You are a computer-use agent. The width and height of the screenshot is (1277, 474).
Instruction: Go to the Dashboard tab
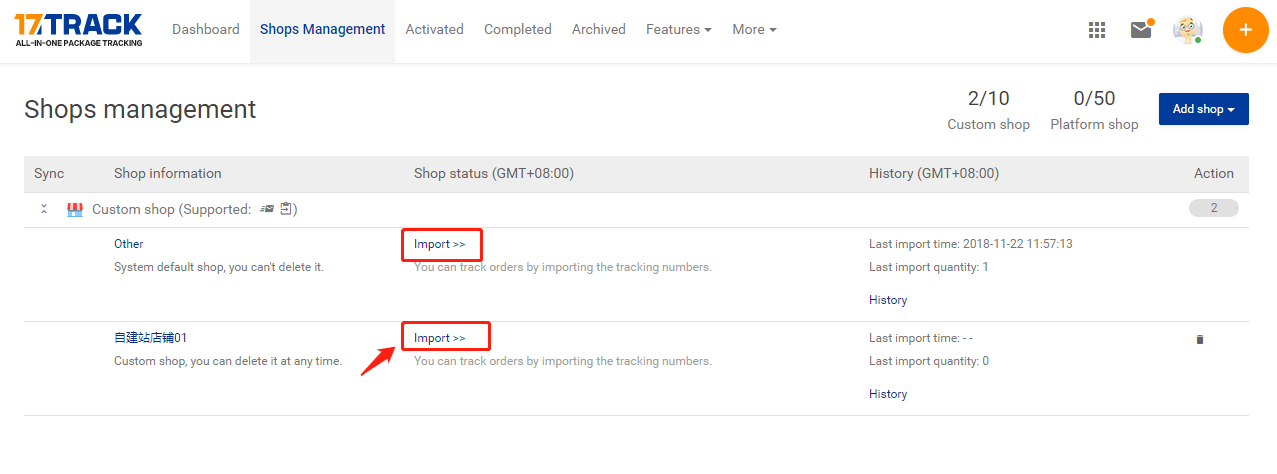pos(206,30)
